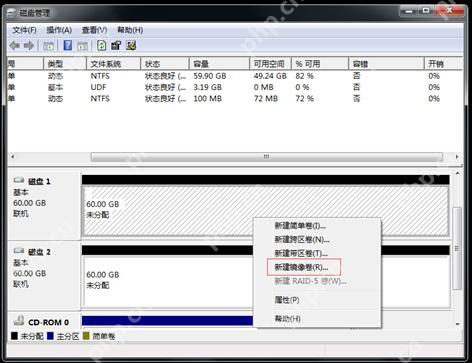Click the 100 MB capacity cell
Image resolution: width=472 pixels, height=363 pixels.
tap(207, 99)
